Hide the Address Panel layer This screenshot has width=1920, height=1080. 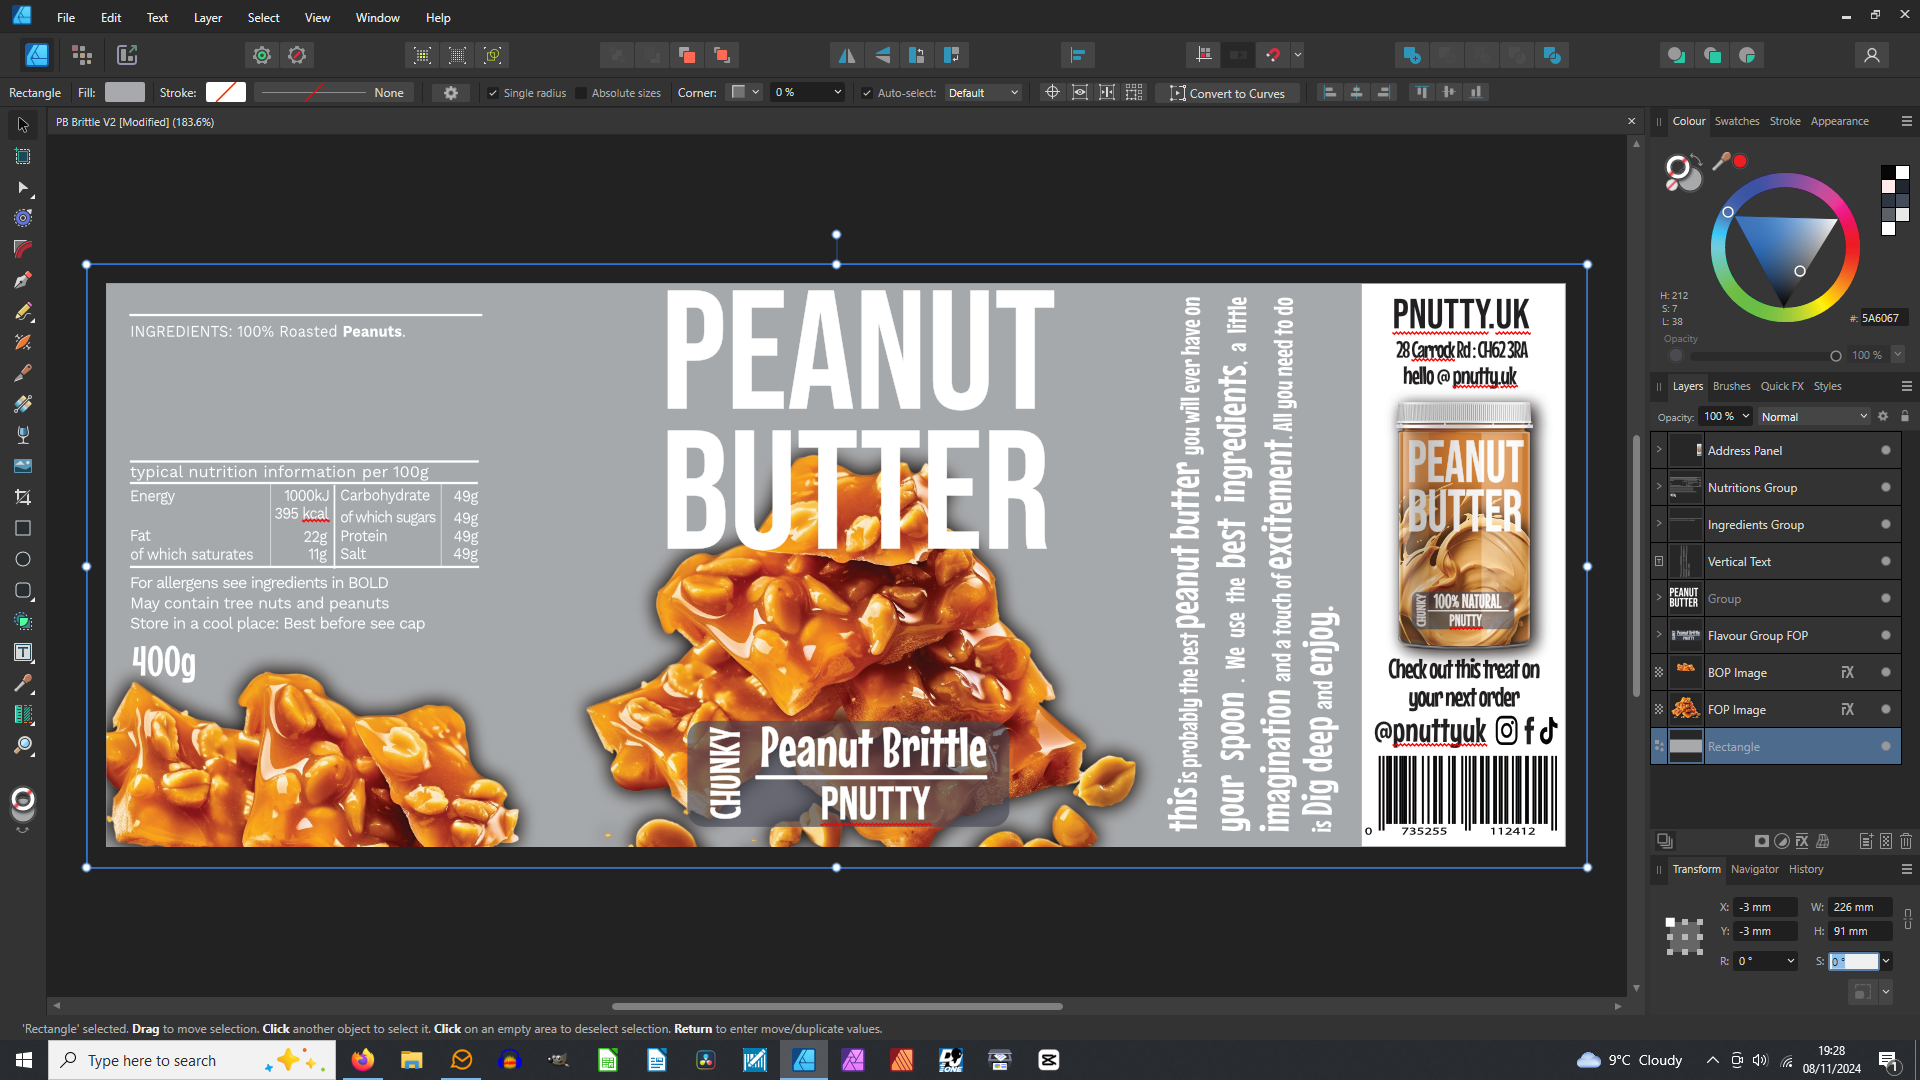coord(1886,450)
